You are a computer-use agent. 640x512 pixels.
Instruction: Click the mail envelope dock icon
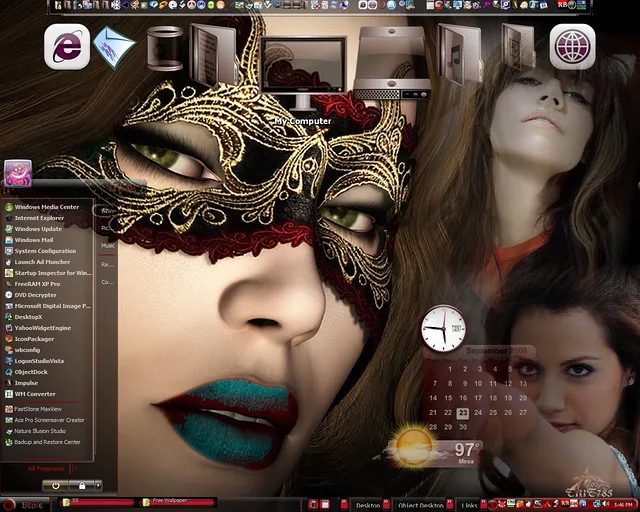click(x=114, y=48)
